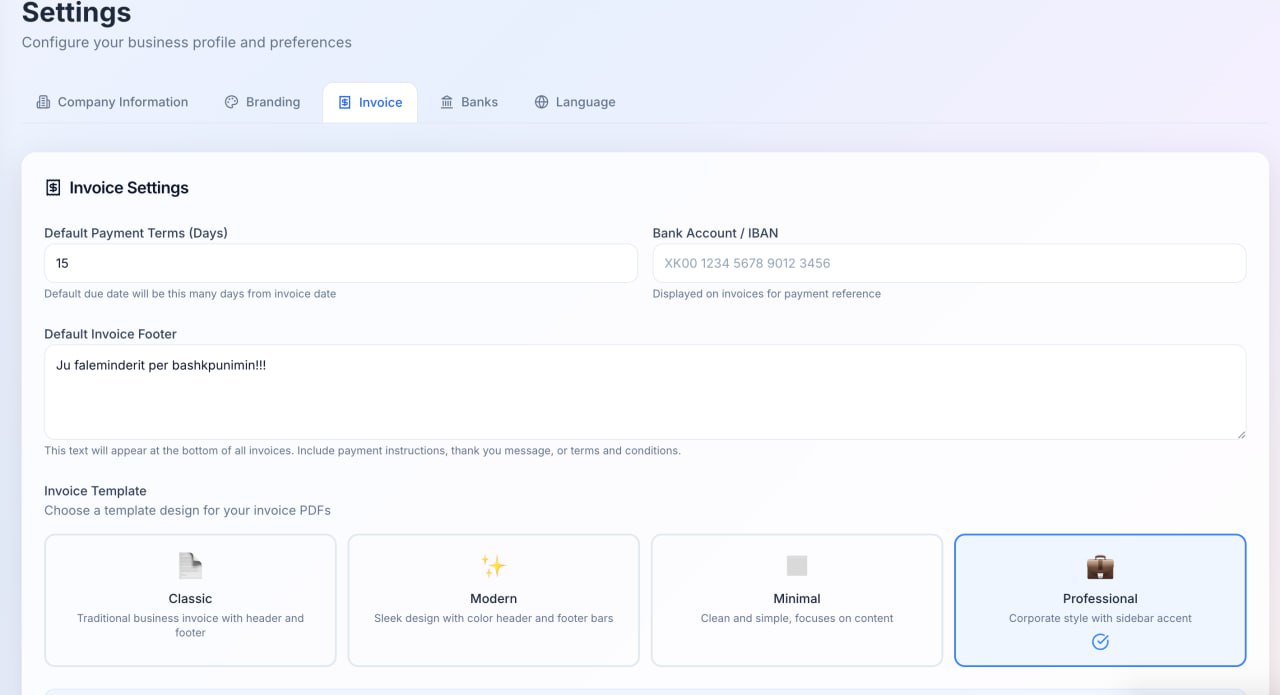The height and width of the screenshot is (695, 1280).
Task: Click the Bank Account / IBAN field
Action: pyautogui.click(x=949, y=263)
